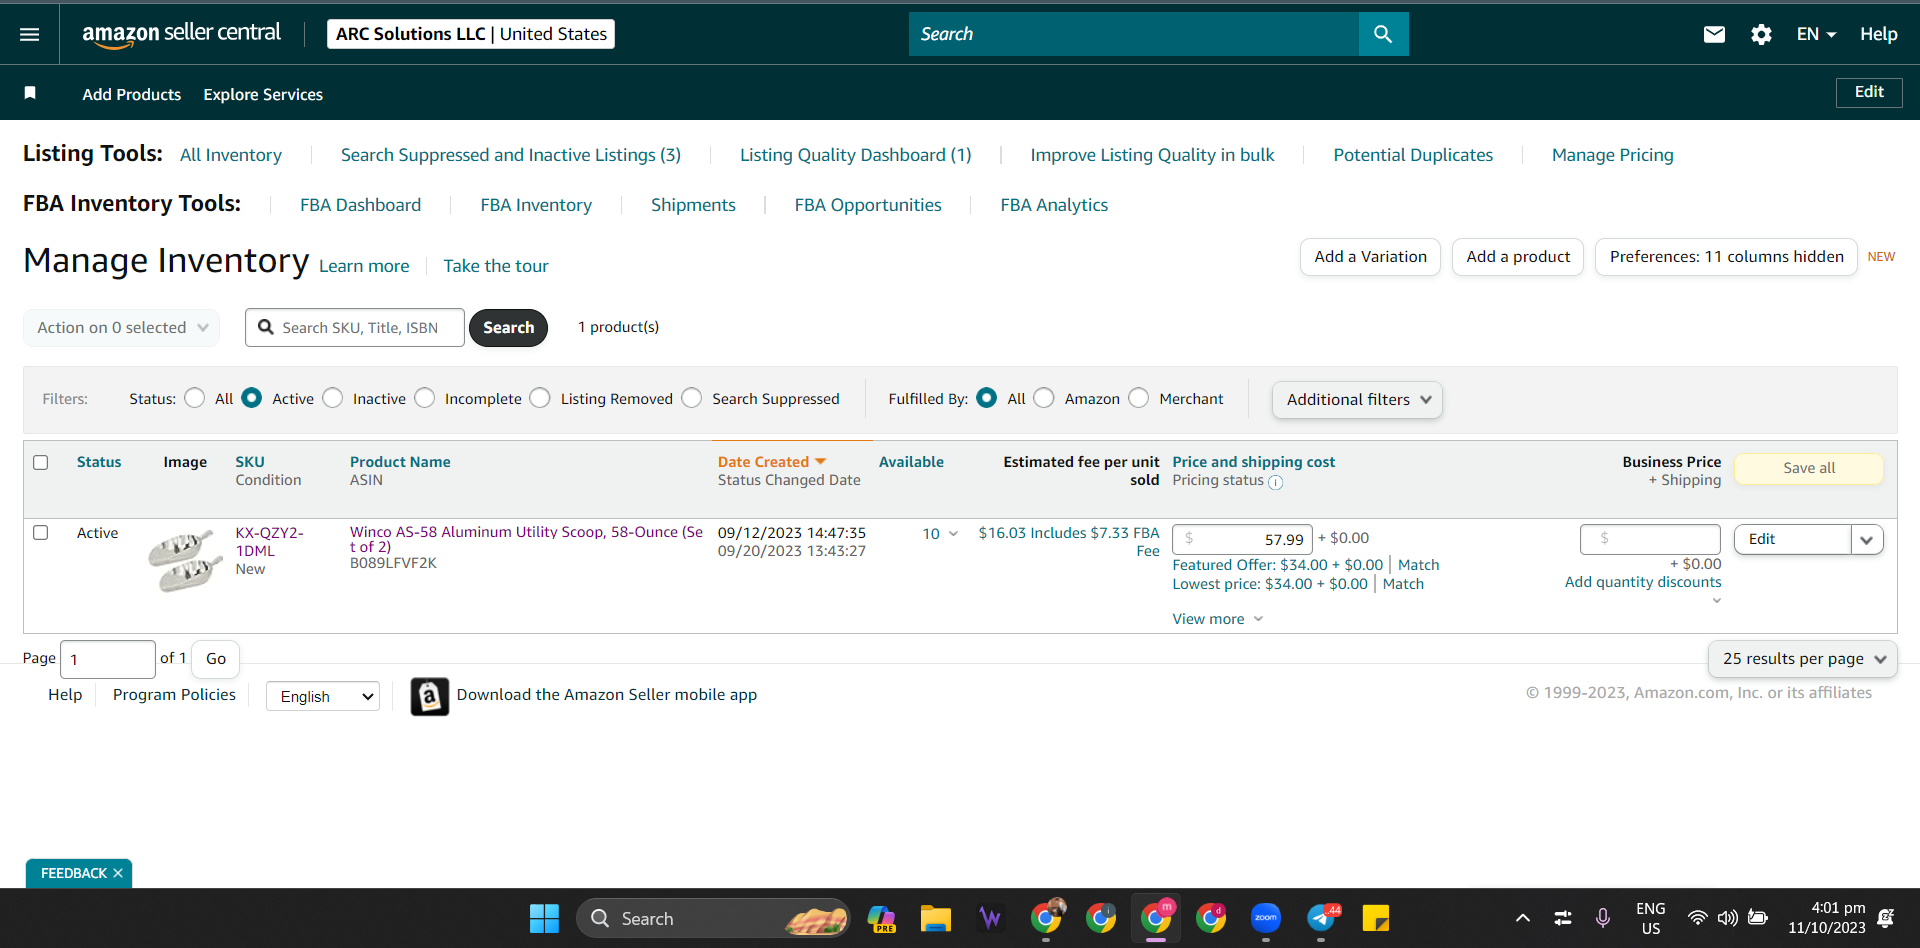This screenshot has width=1920, height=948.
Task: Open the Winco AS-58 Aluminum Utility Scoop link
Action: pos(526,539)
